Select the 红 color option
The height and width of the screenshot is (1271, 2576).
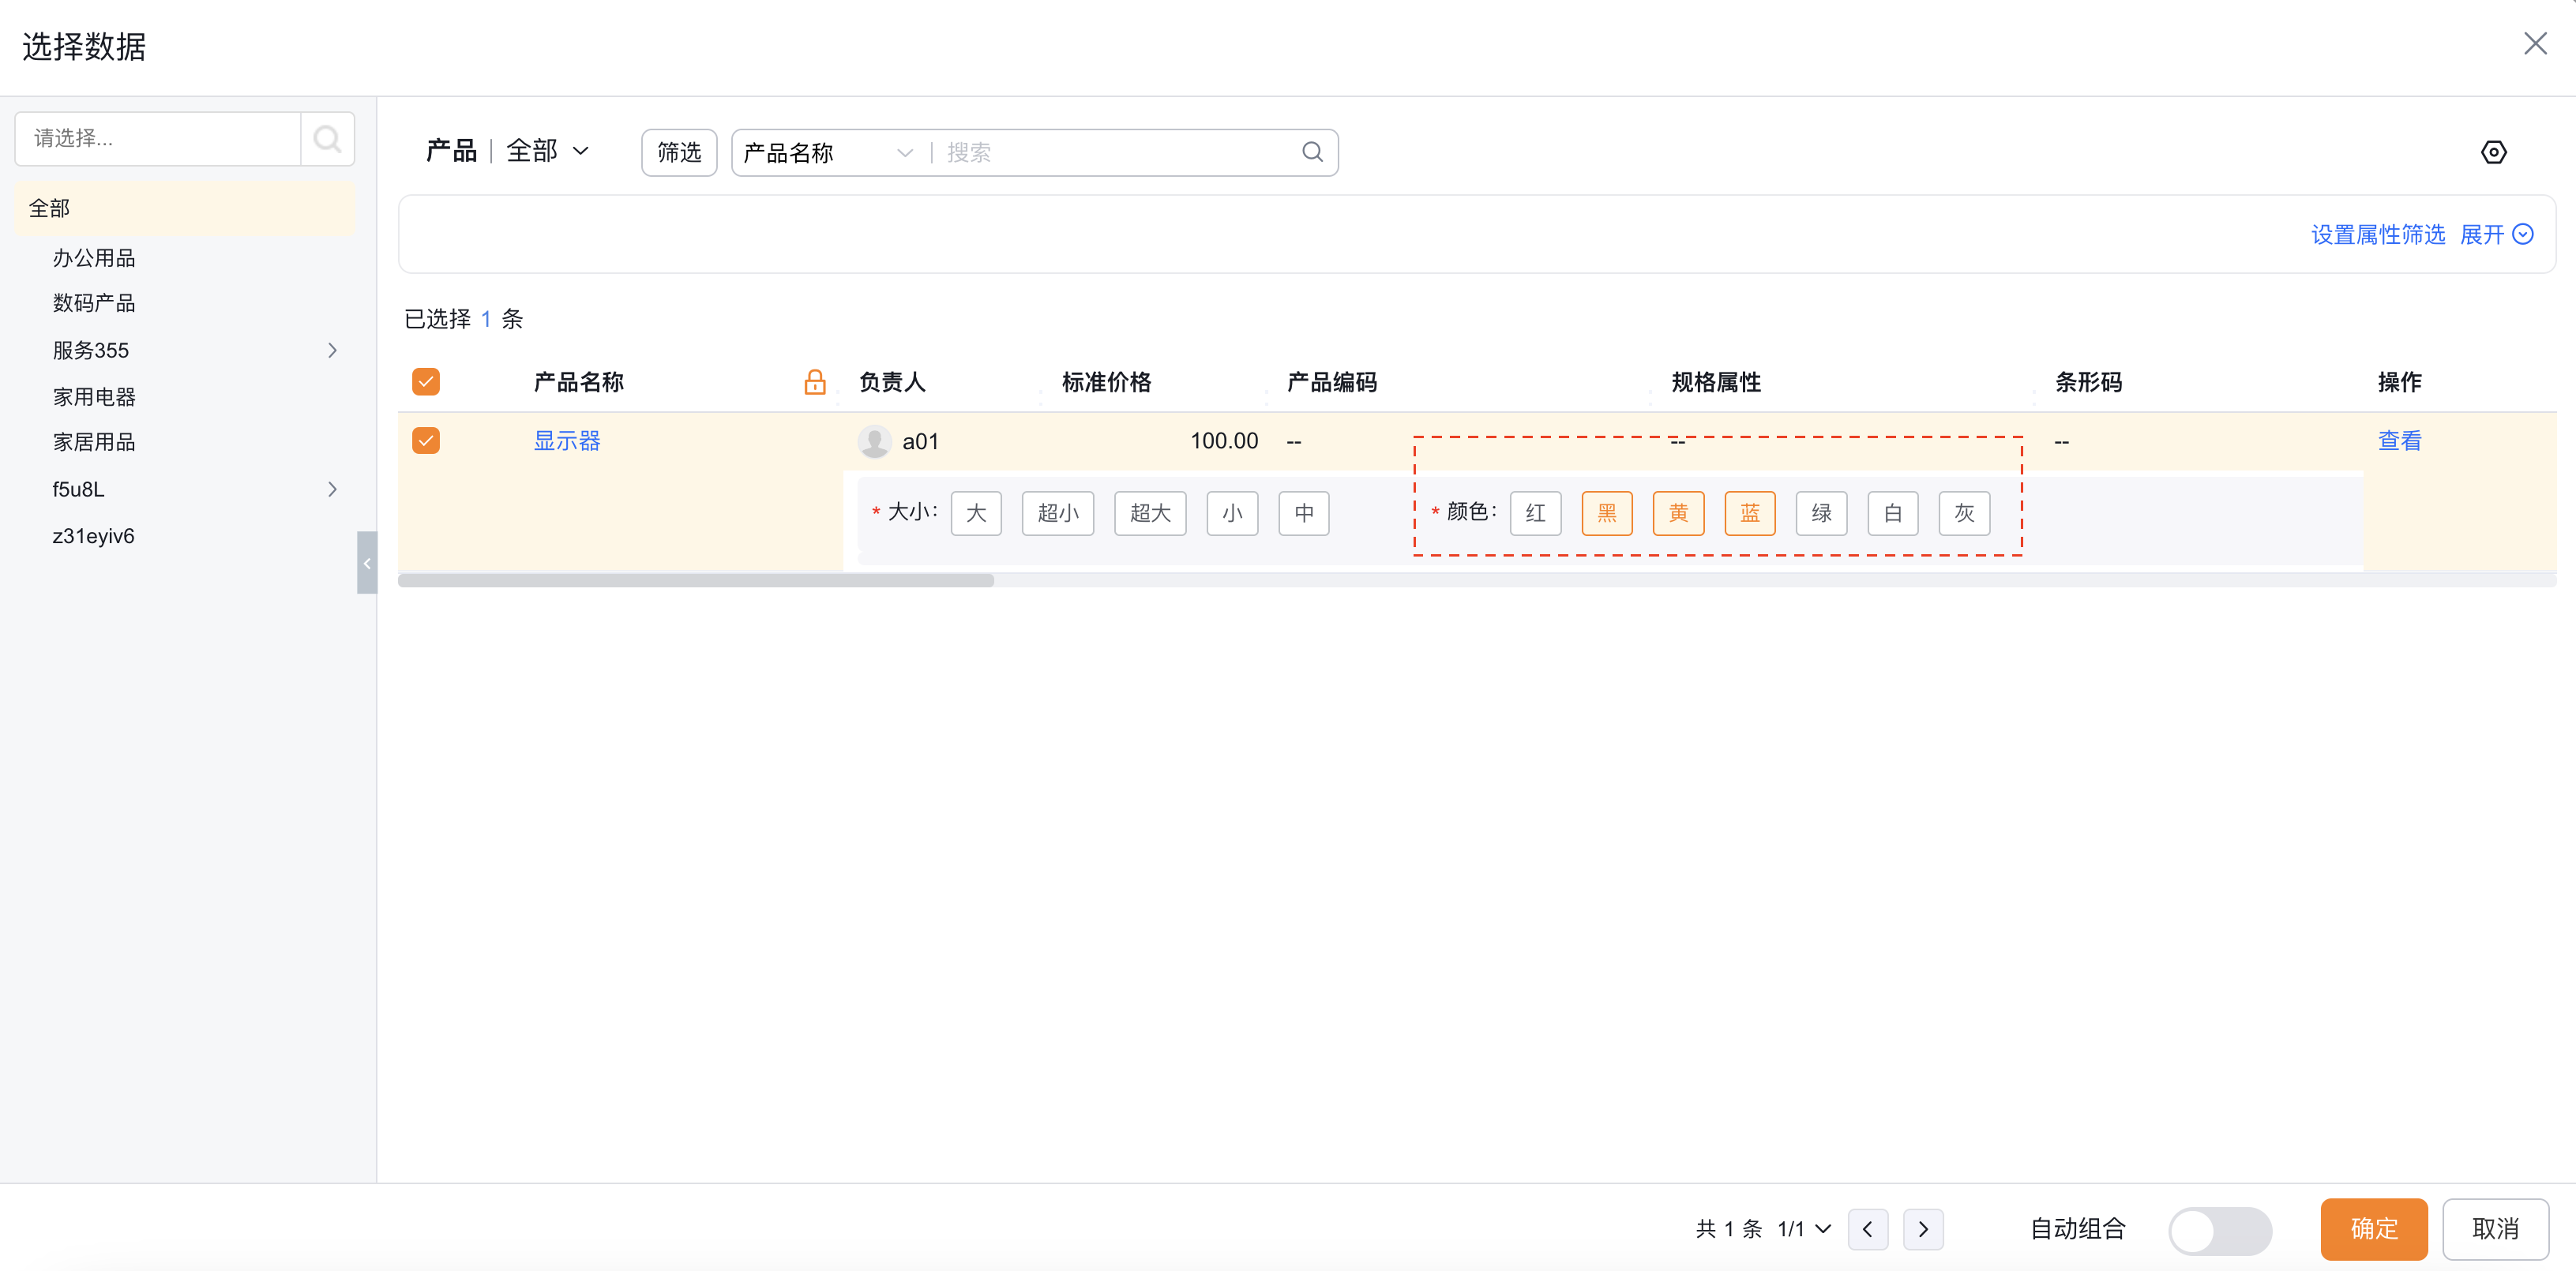click(x=1535, y=513)
